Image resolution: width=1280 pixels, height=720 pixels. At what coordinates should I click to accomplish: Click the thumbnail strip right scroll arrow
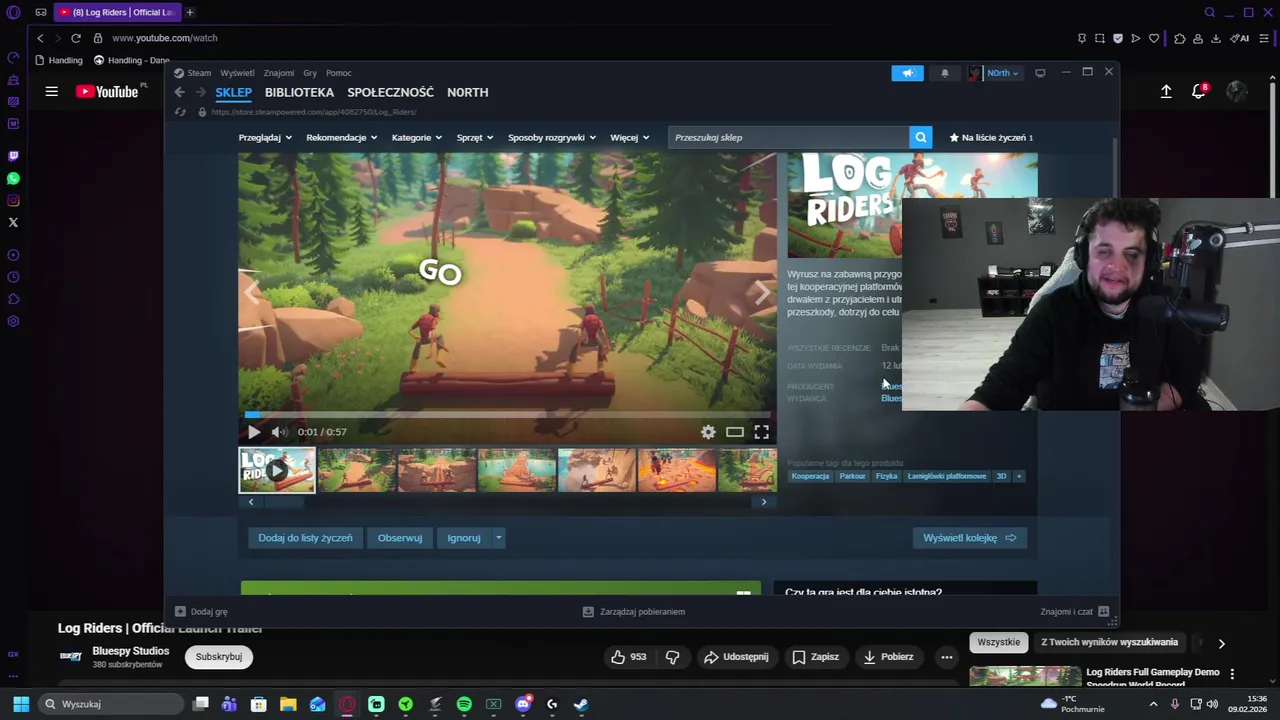pyautogui.click(x=764, y=502)
